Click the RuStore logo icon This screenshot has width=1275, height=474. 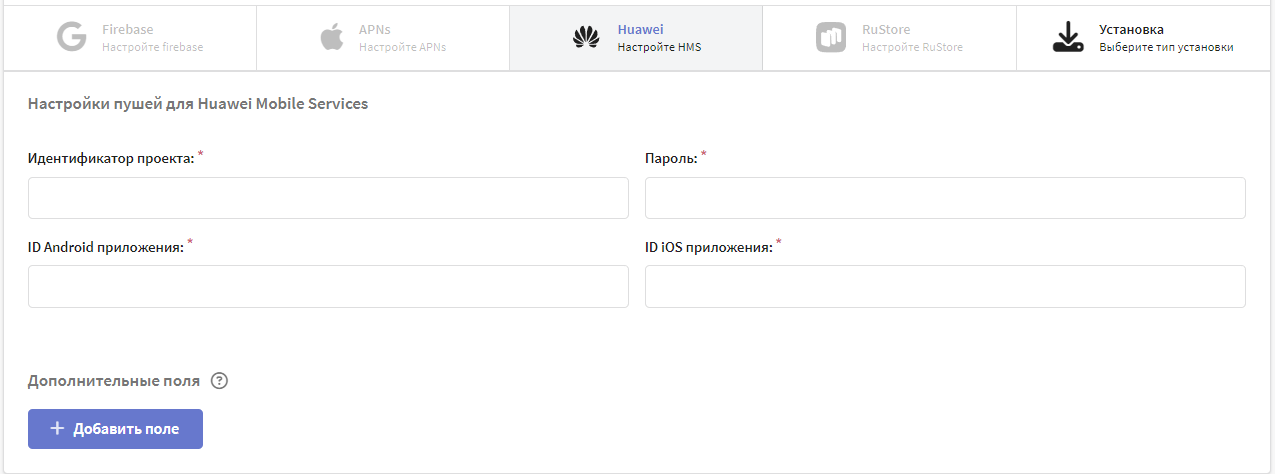[831, 38]
